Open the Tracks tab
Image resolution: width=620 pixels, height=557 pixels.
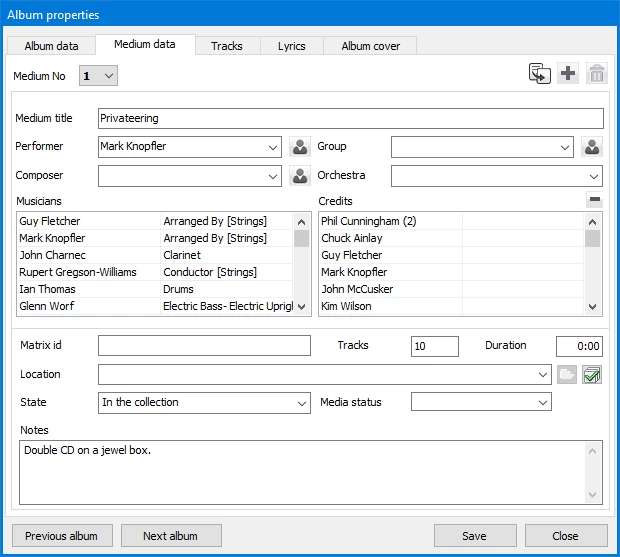227,46
